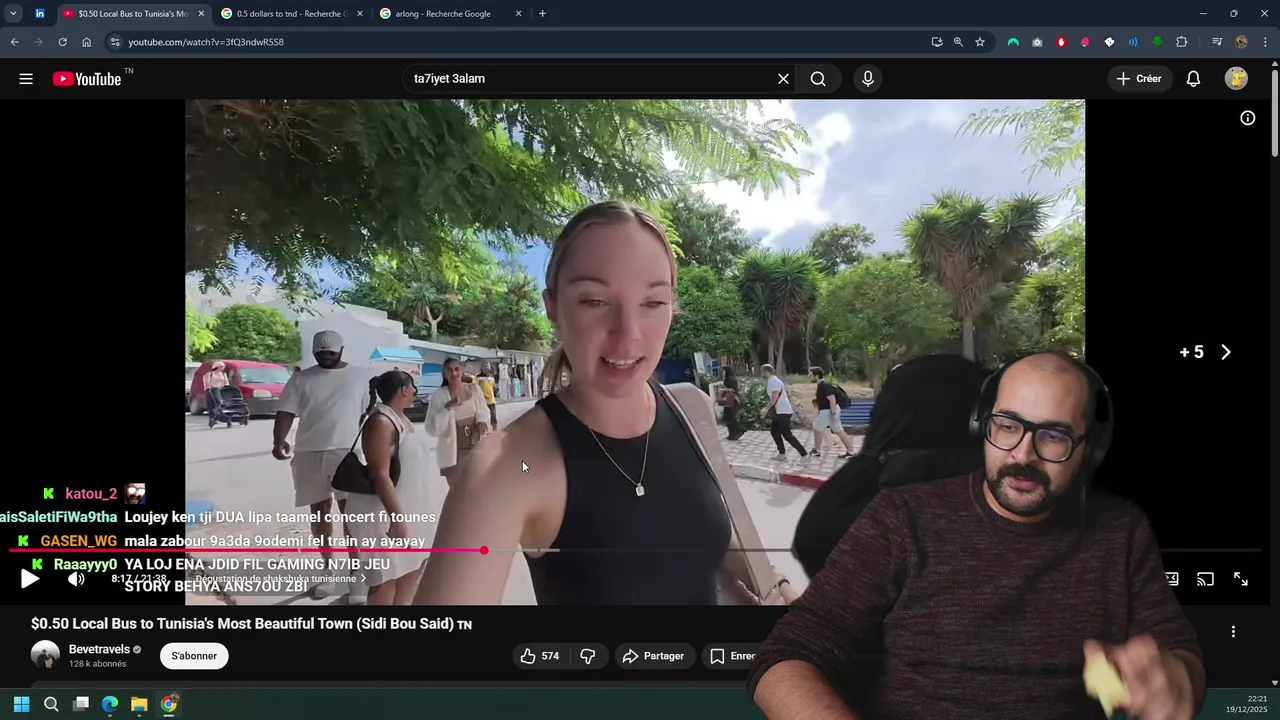
Task: Toggle the miniplayer in player controls
Action: 1171,579
